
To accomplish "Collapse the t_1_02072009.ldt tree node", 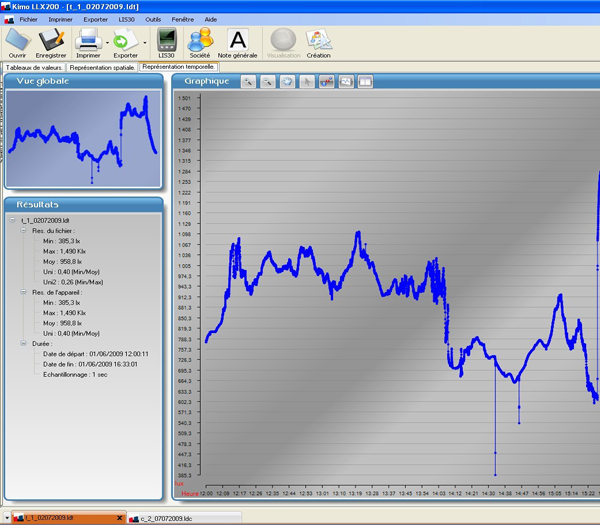I will pyautogui.click(x=12, y=220).
